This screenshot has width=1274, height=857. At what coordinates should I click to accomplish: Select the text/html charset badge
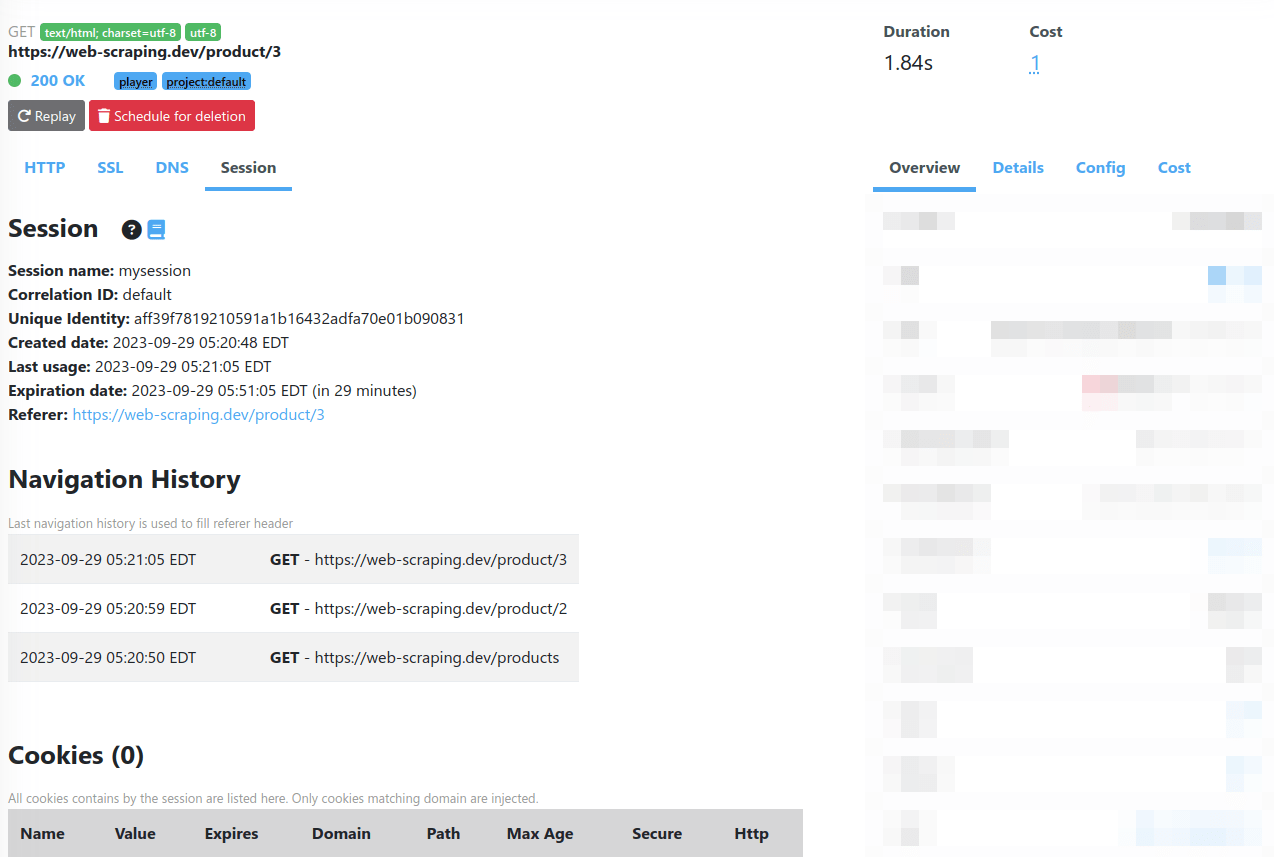pos(109,31)
